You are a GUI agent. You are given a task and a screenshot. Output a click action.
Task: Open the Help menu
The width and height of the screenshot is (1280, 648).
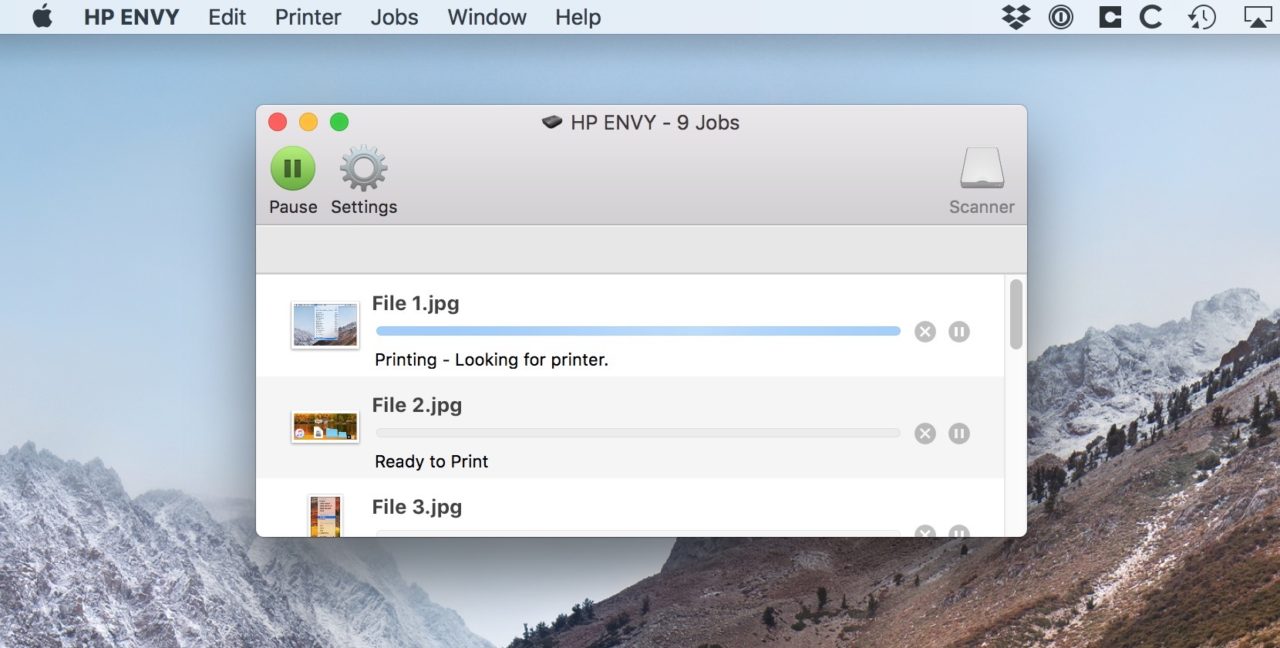point(578,17)
